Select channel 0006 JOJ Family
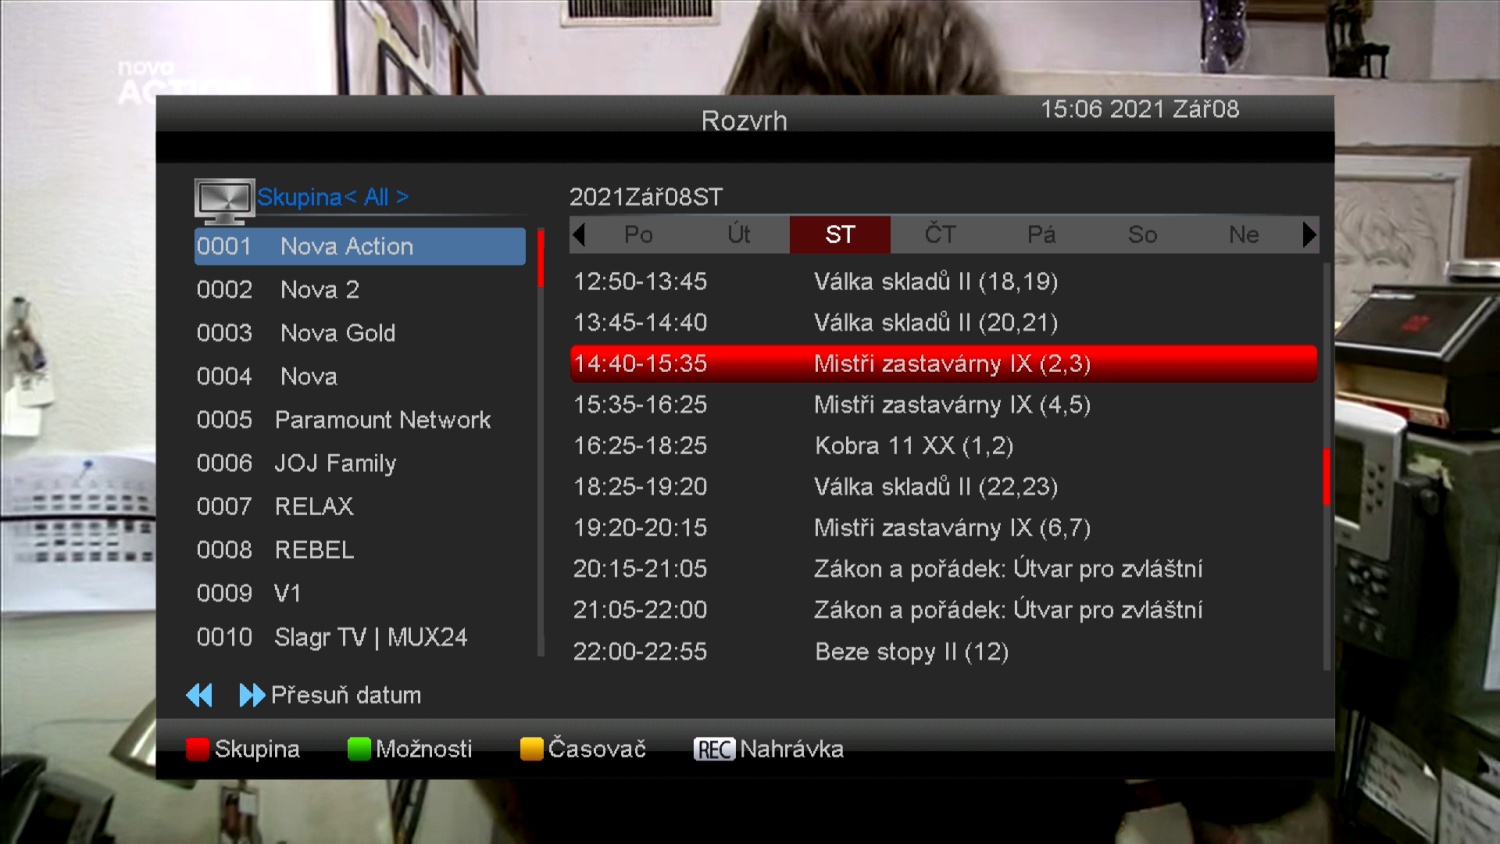This screenshot has height=844, width=1500. [360, 464]
